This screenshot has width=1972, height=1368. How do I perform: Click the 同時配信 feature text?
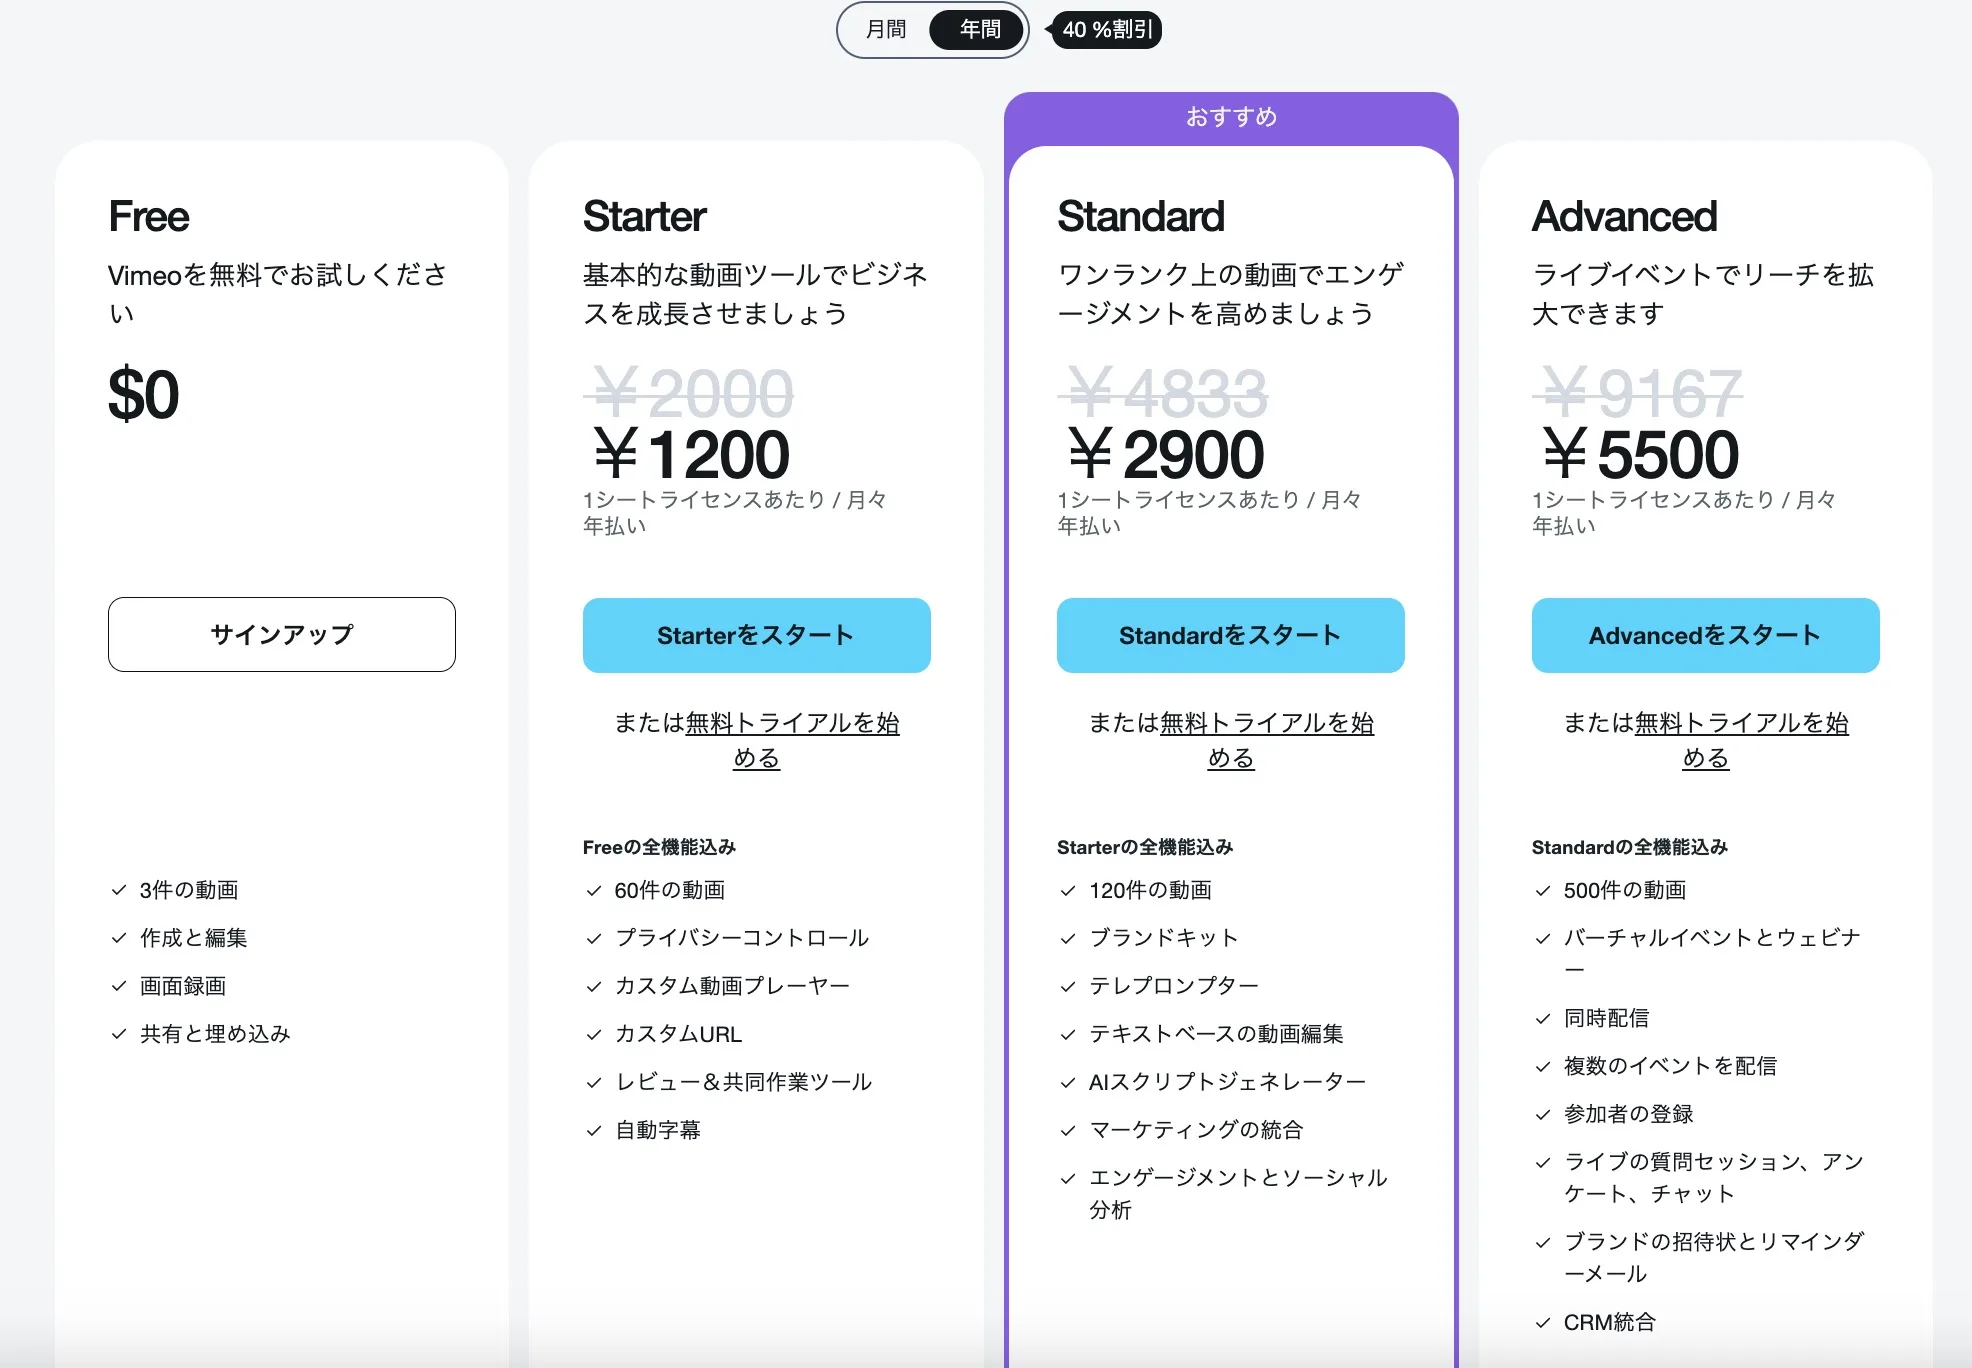click(x=1607, y=1018)
